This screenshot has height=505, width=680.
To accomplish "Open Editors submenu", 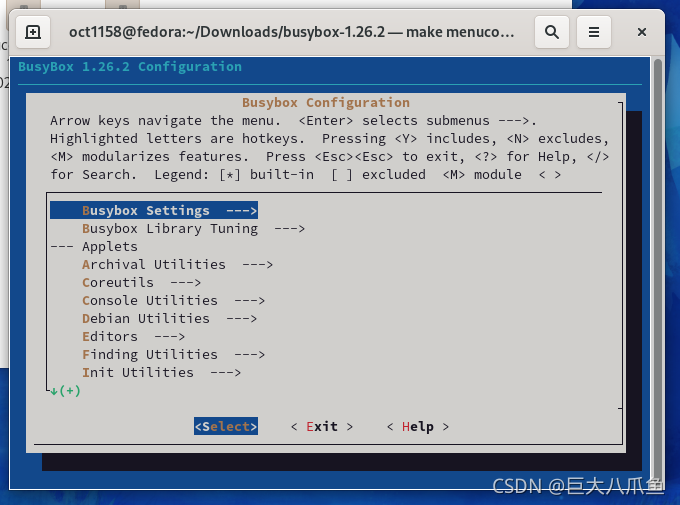I will [x=134, y=337].
